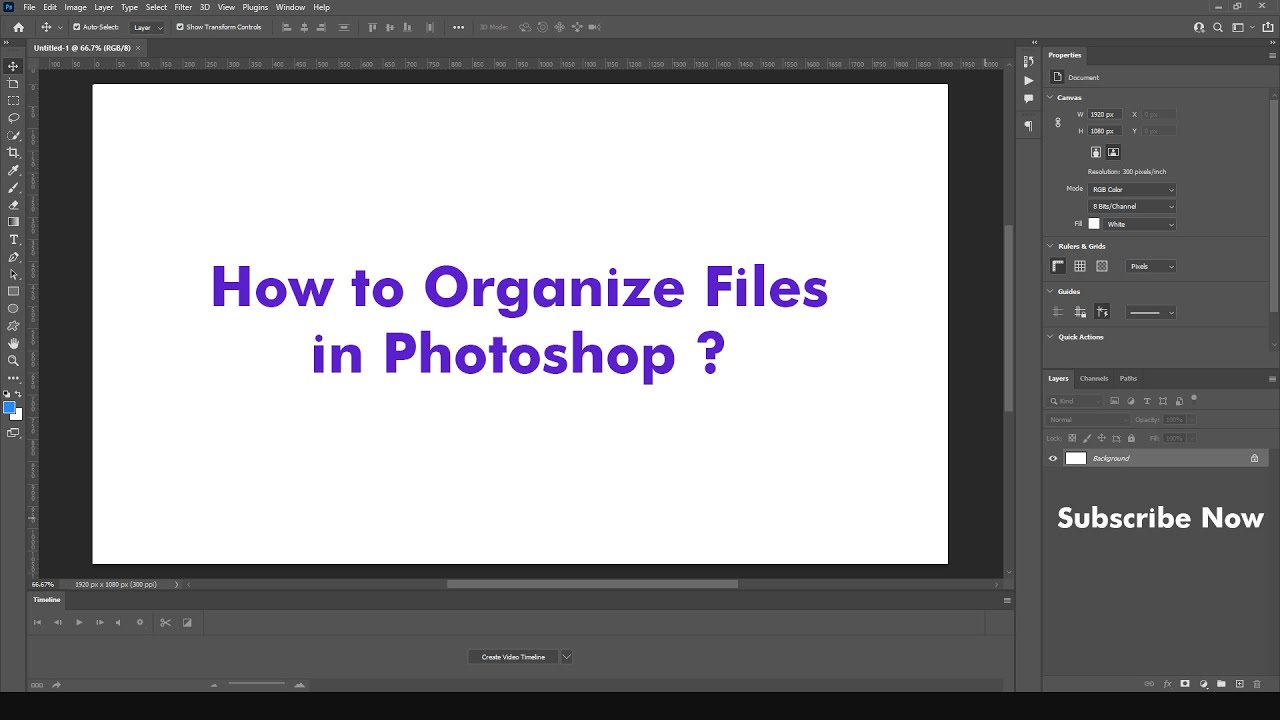Screen dimensions: 1280x720
Task: Hide the Background layer eye icon
Action: pyautogui.click(x=1052, y=458)
